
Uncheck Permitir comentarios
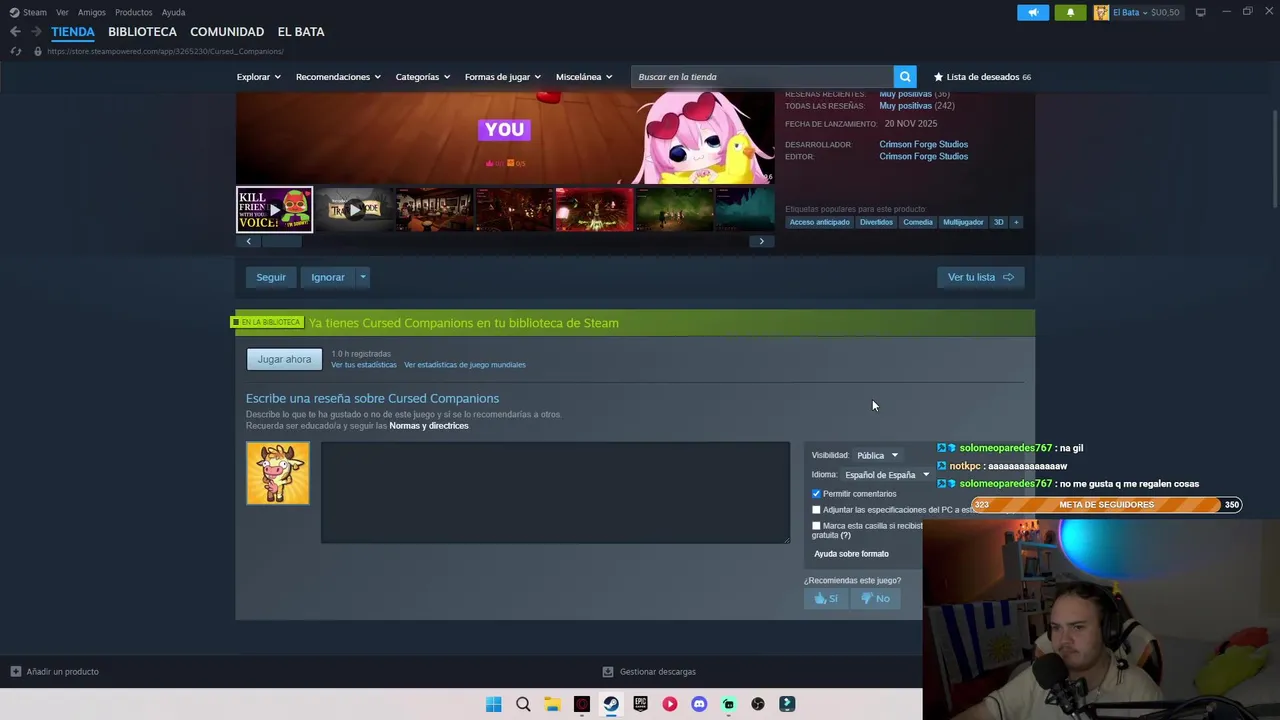(816, 494)
